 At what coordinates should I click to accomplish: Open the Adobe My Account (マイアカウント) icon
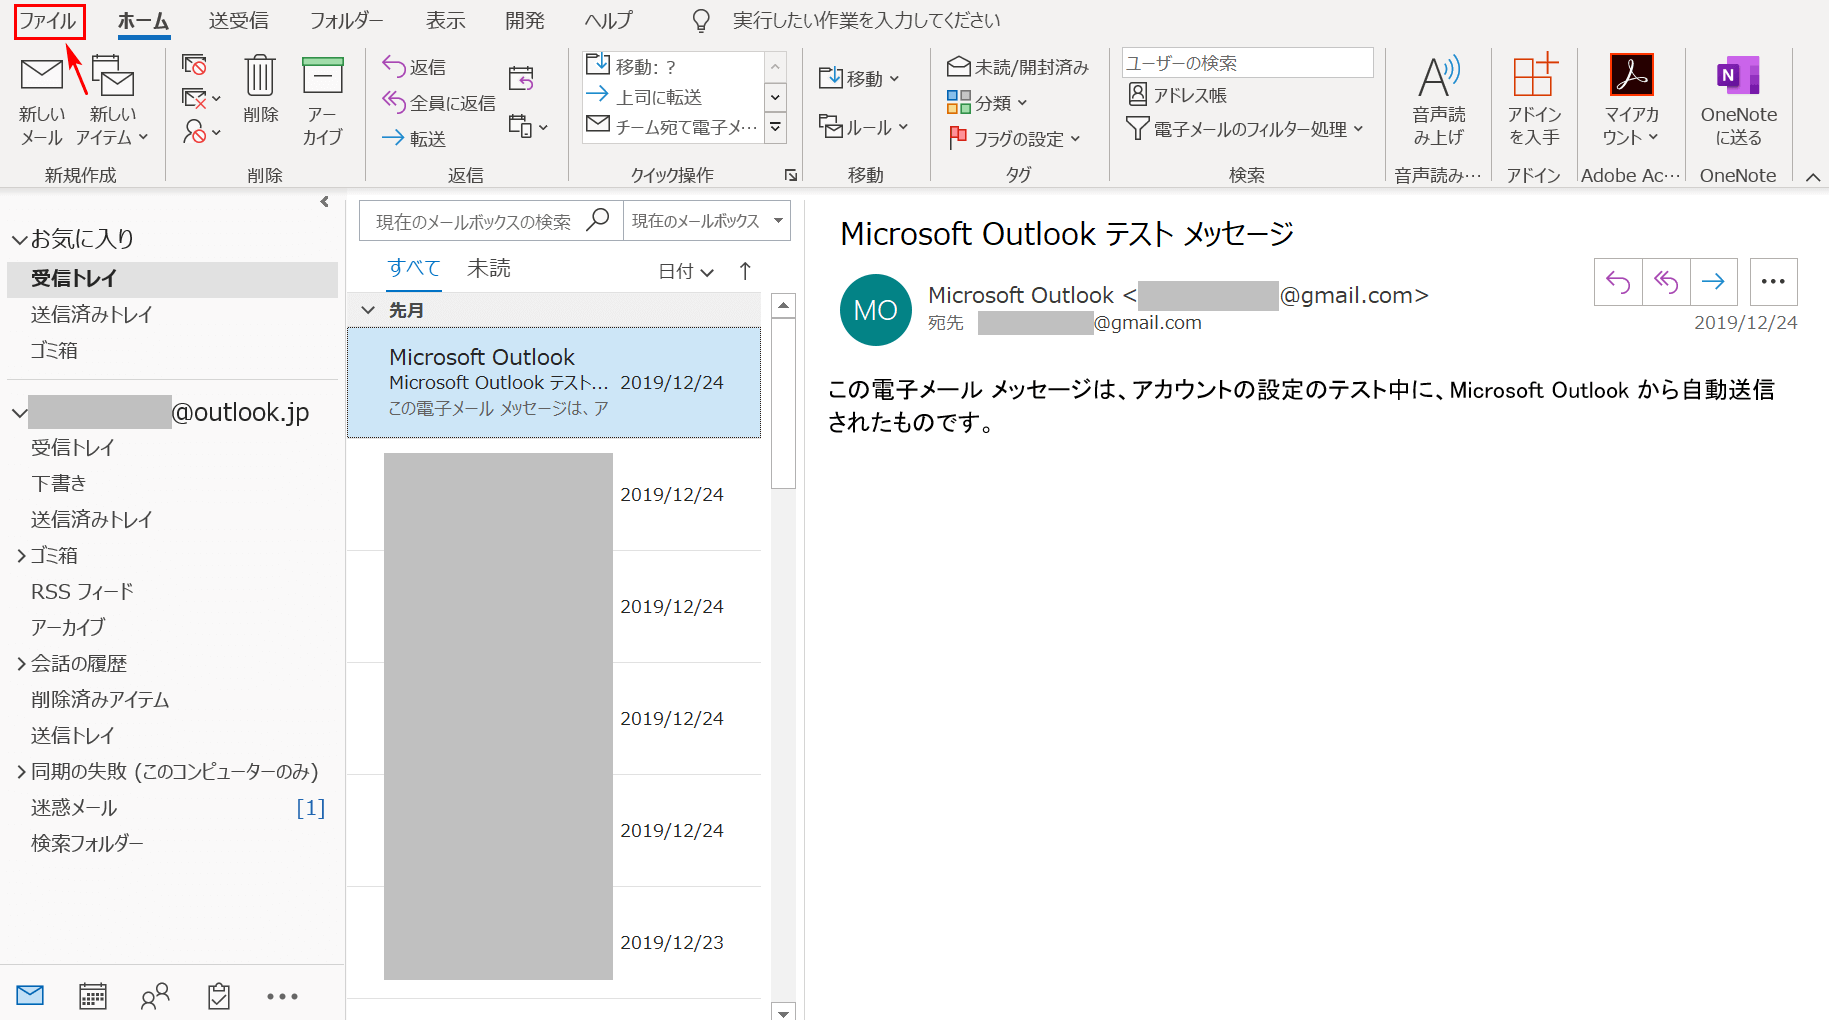(1631, 100)
